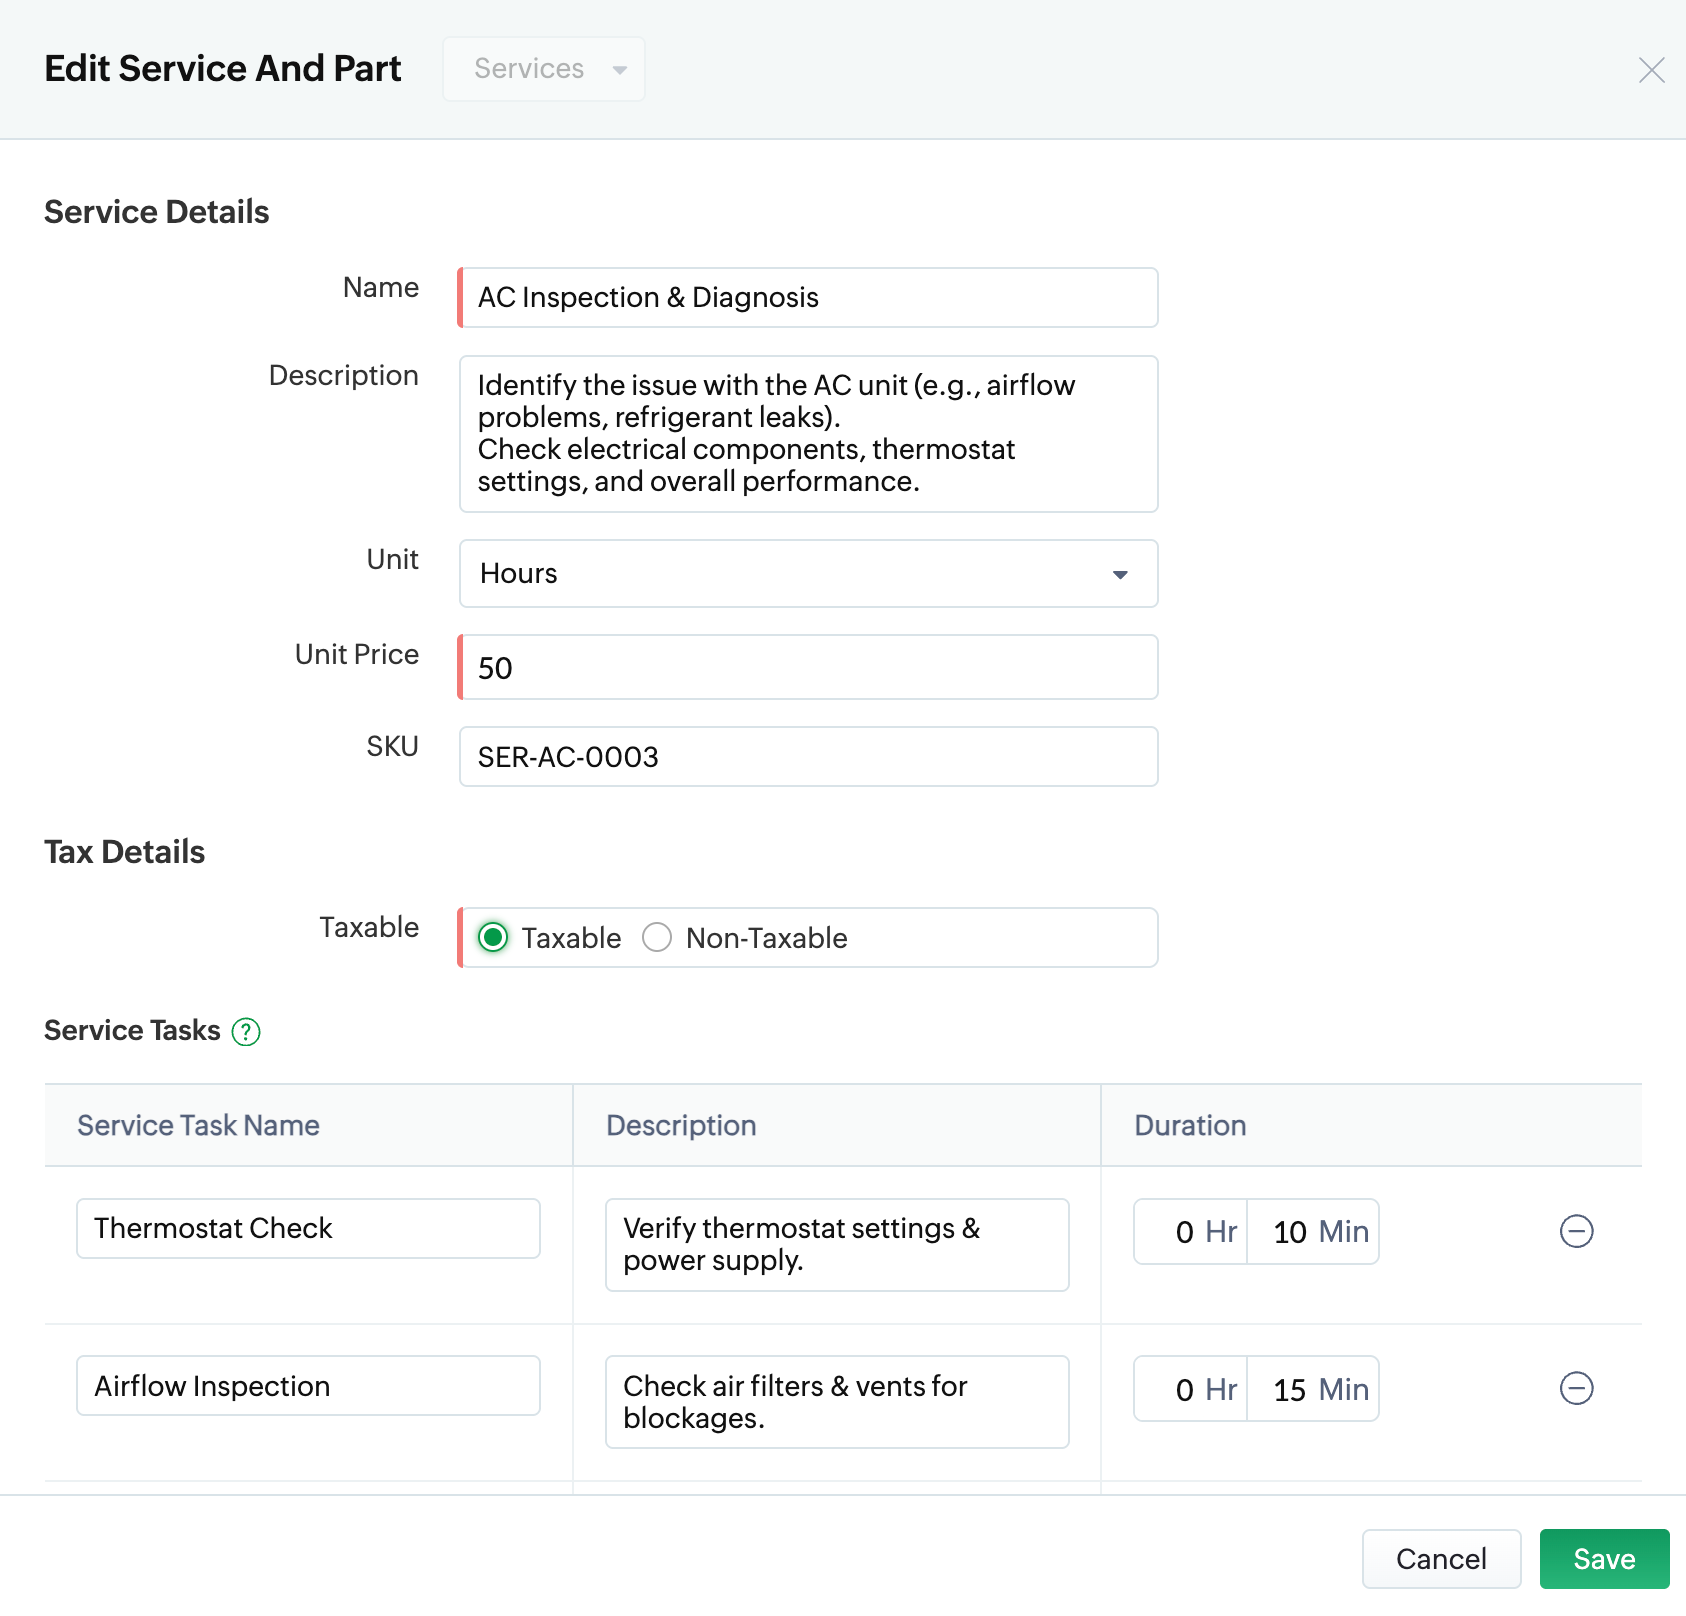The width and height of the screenshot is (1686, 1616).
Task: Select the Non-Taxable radio option
Action: click(x=657, y=938)
